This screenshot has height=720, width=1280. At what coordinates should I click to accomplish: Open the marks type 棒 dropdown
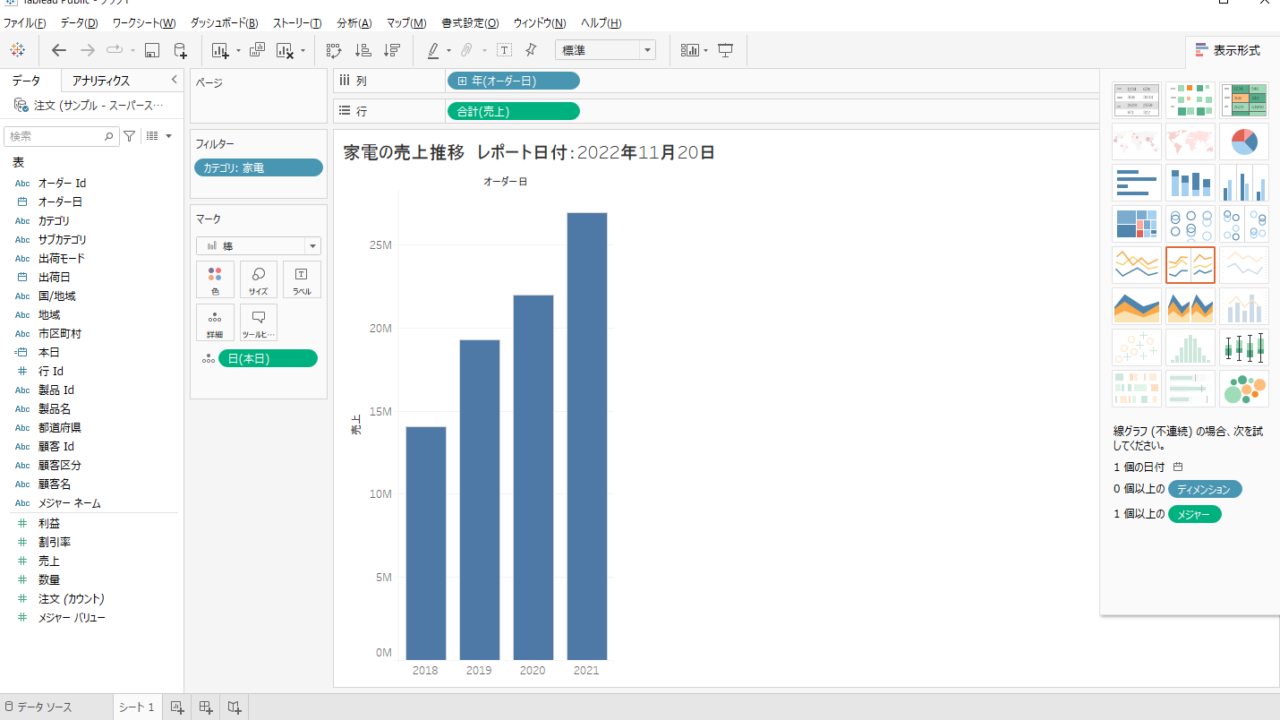click(x=258, y=246)
